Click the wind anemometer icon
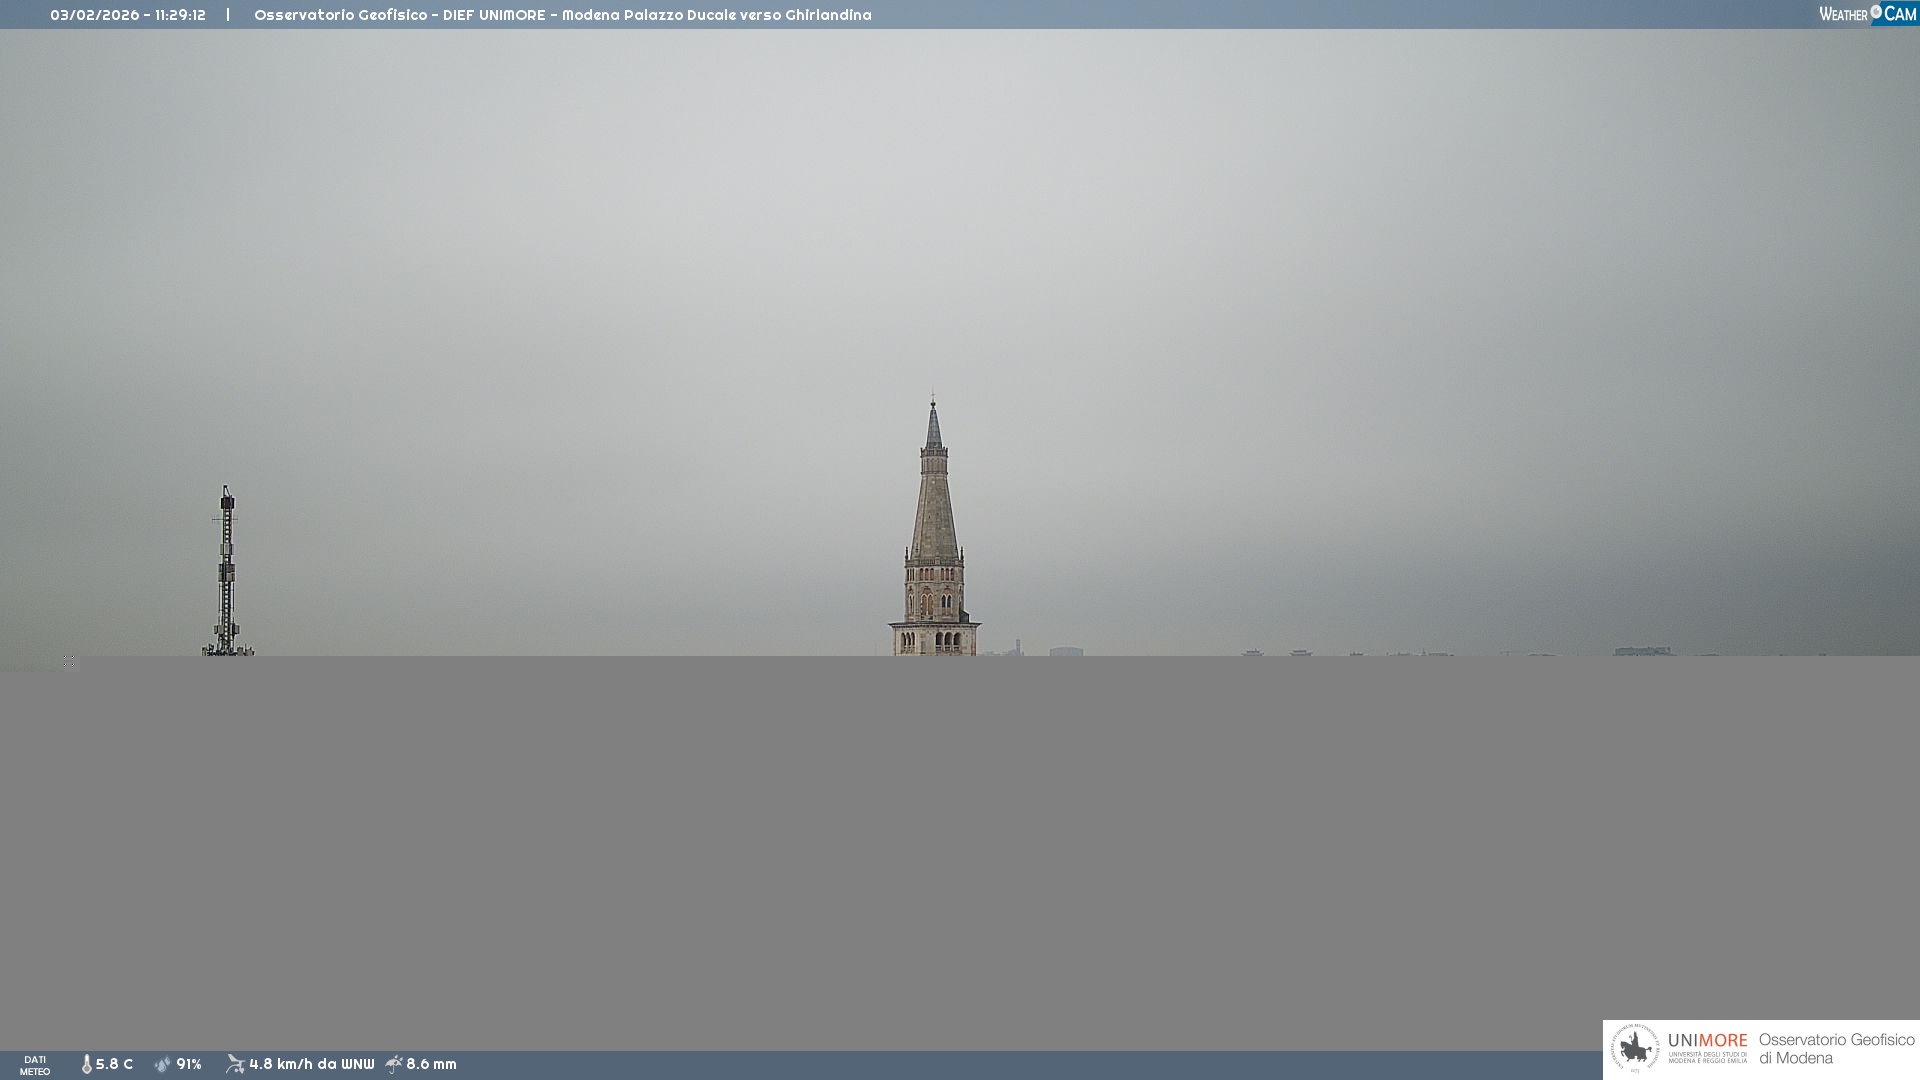 [x=235, y=1064]
